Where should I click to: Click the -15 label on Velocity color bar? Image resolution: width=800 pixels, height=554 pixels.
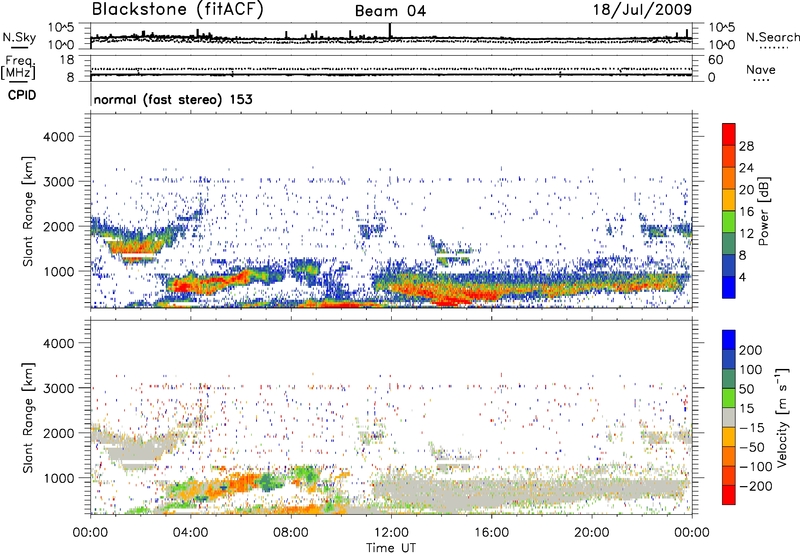point(752,428)
